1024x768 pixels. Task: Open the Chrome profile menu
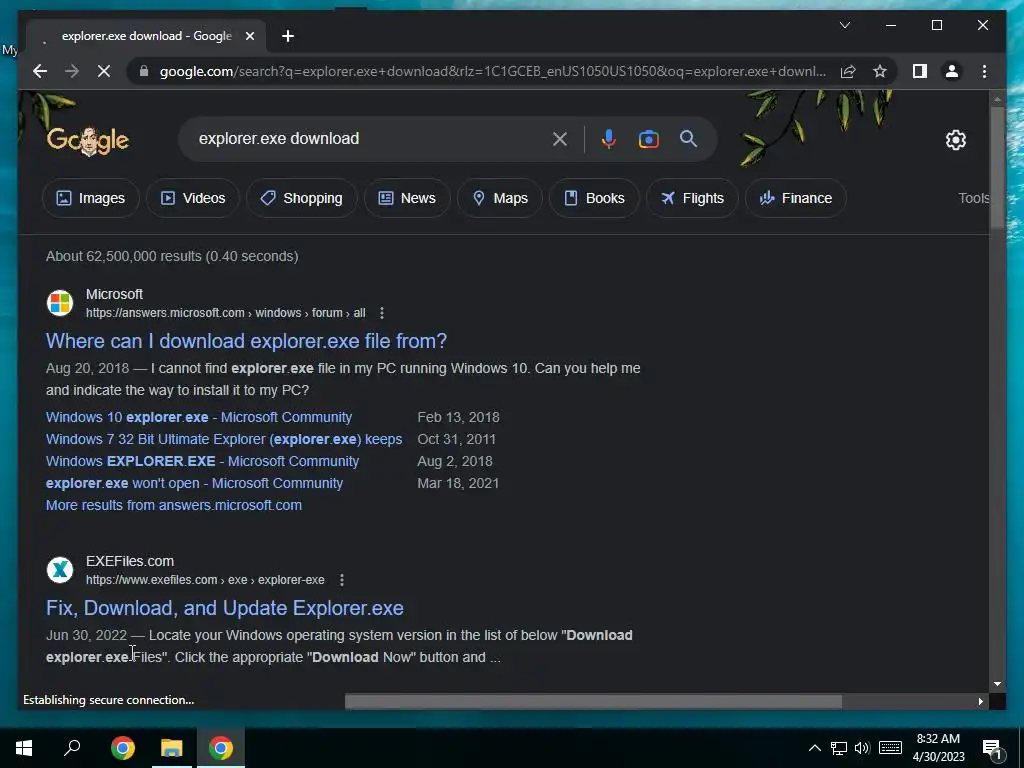coord(952,71)
